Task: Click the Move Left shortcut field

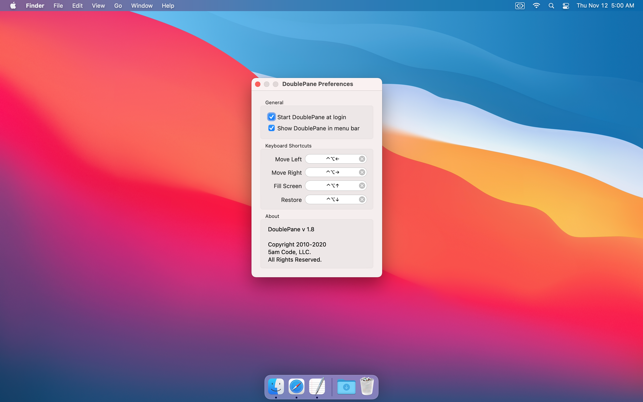Action: [335, 159]
